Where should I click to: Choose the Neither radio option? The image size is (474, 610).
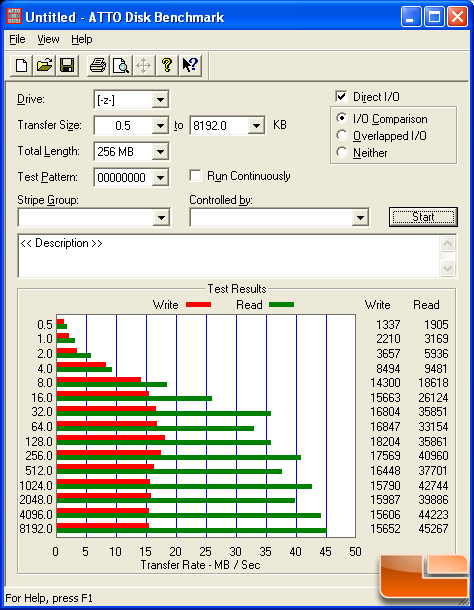point(342,152)
